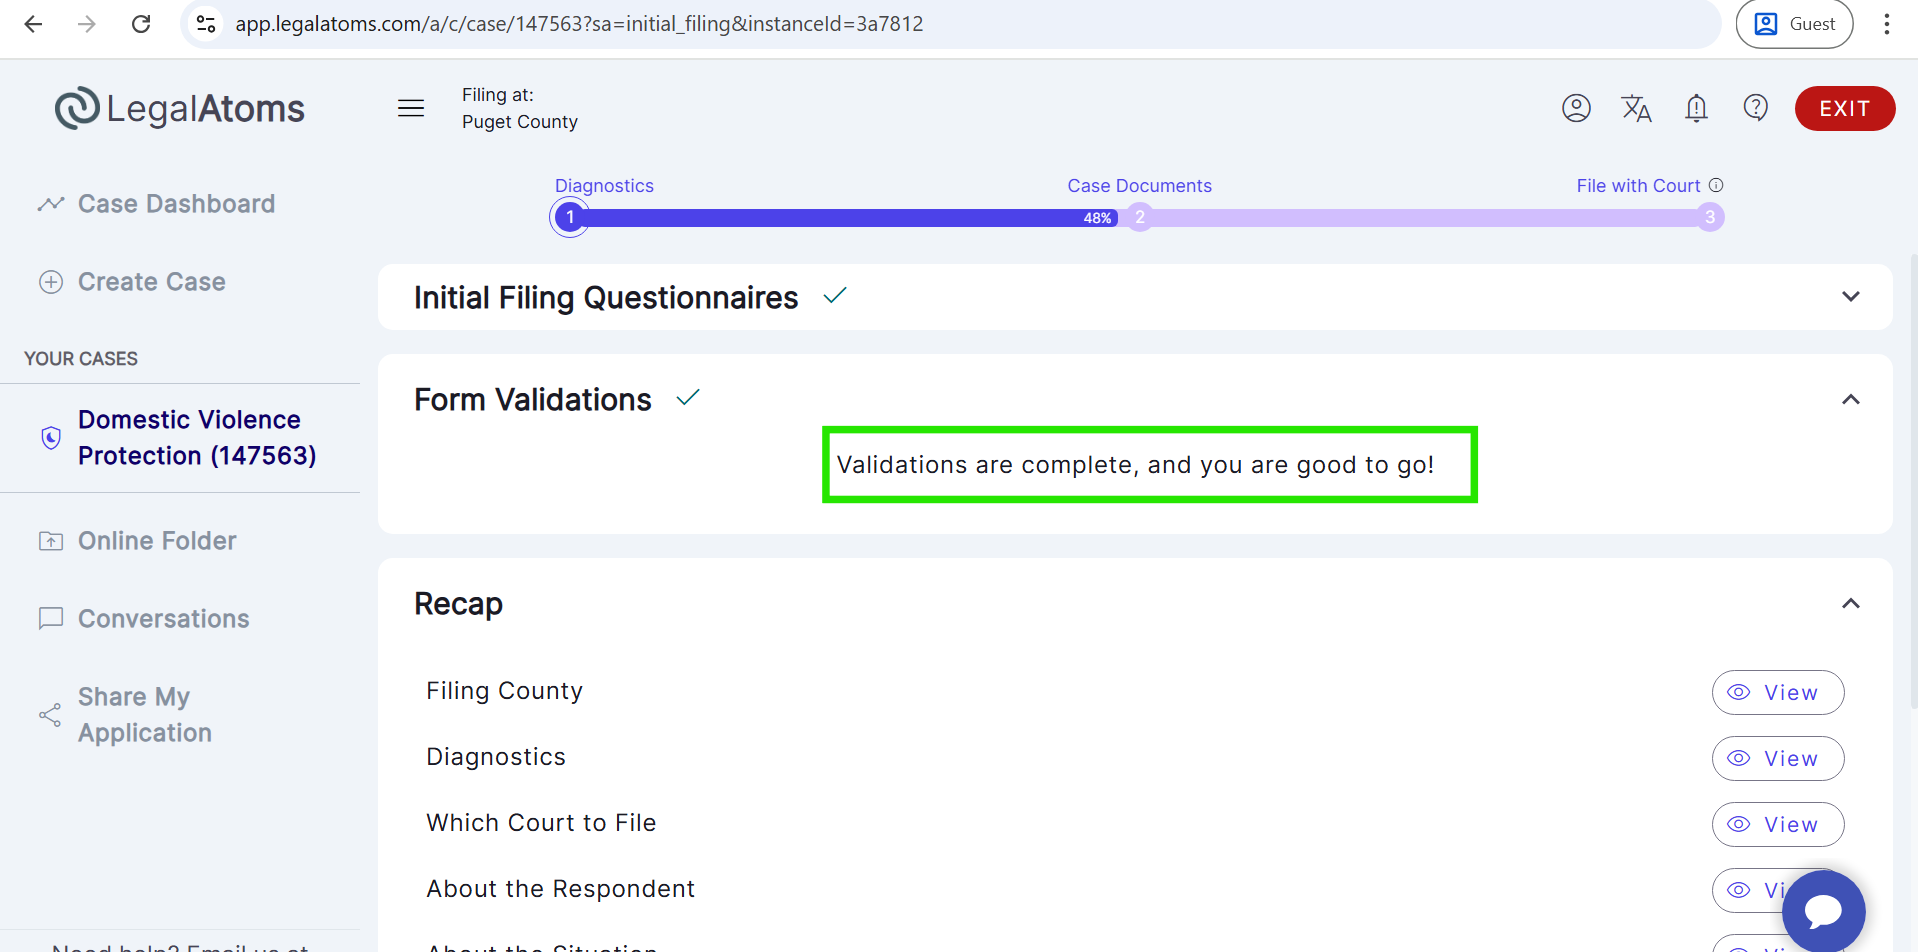Screen dimensions: 1918x952
Task: Click step 2 Case Documents progress marker
Action: [1139, 217]
